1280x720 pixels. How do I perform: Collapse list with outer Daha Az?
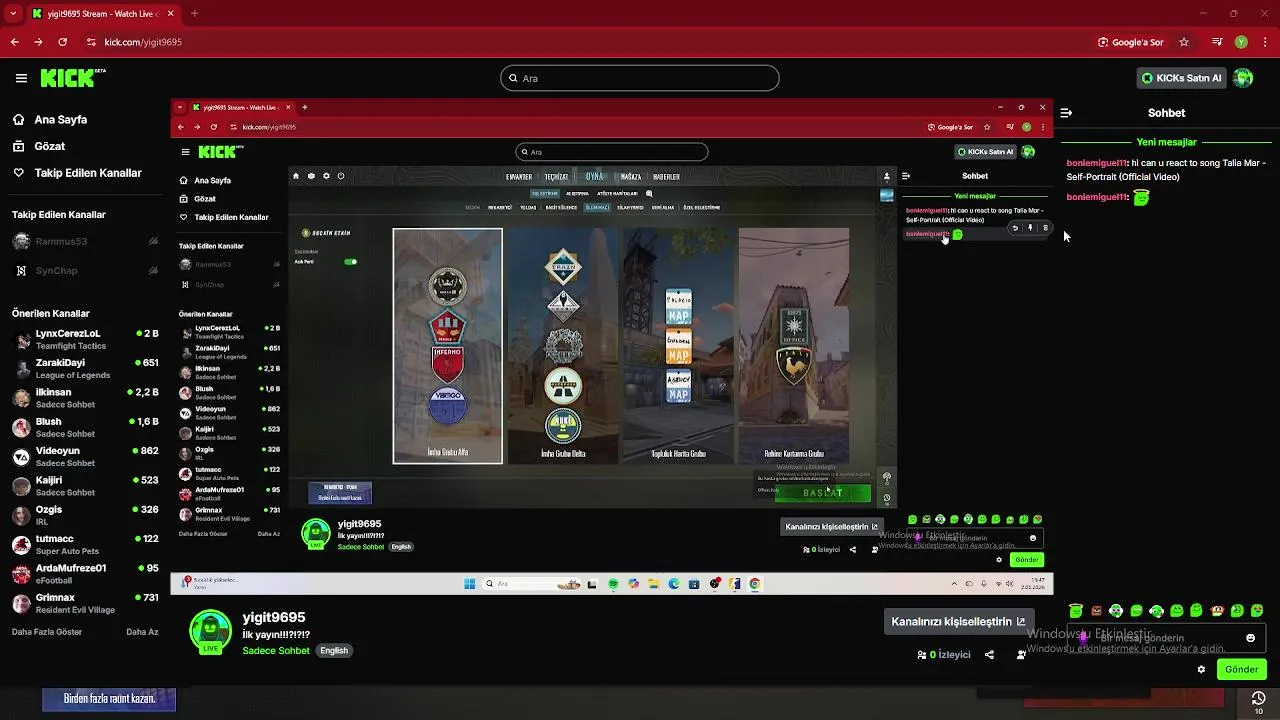click(x=142, y=632)
